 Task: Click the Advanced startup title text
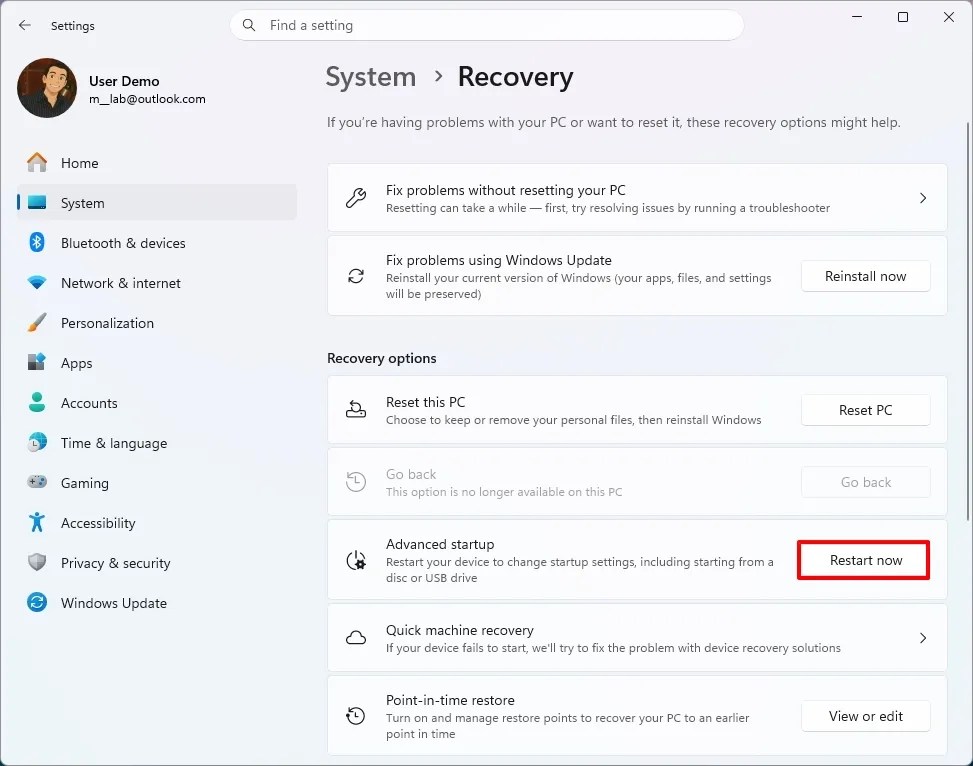440,544
